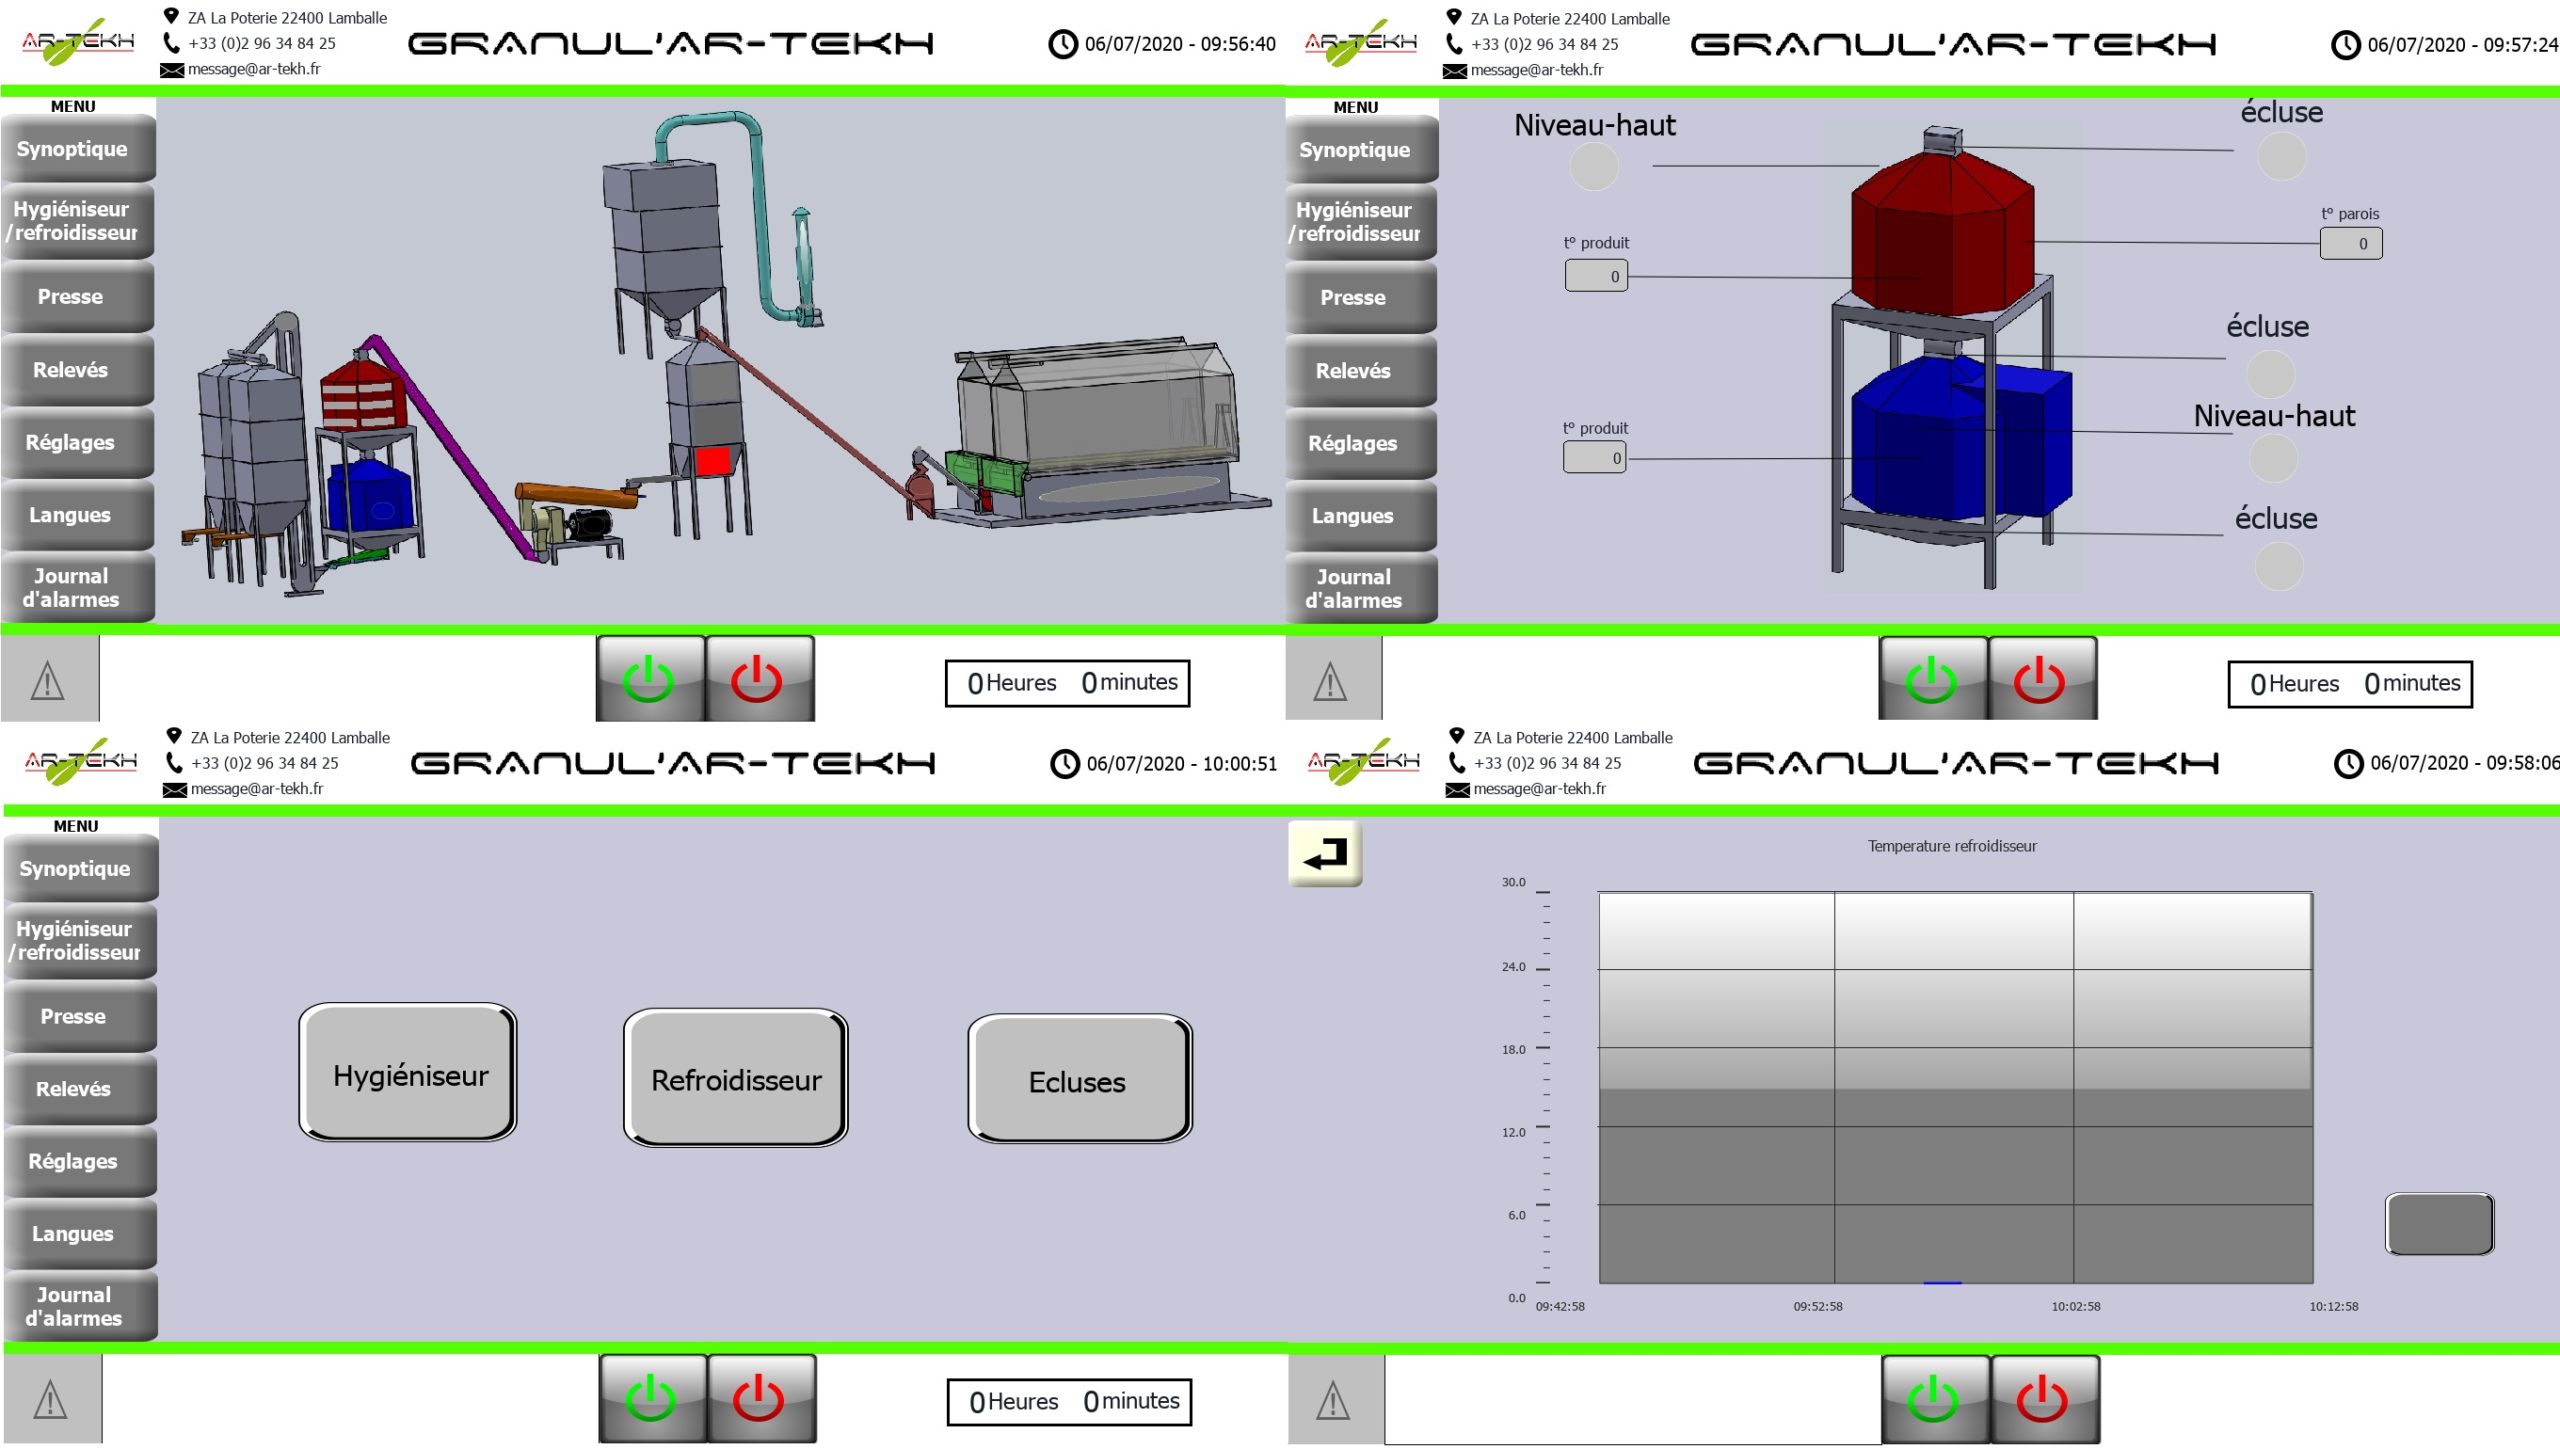The width and height of the screenshot is (2560, 1449).
Task: Open Presse menu in 10:00:51 screen
Action: (80, 1016)
